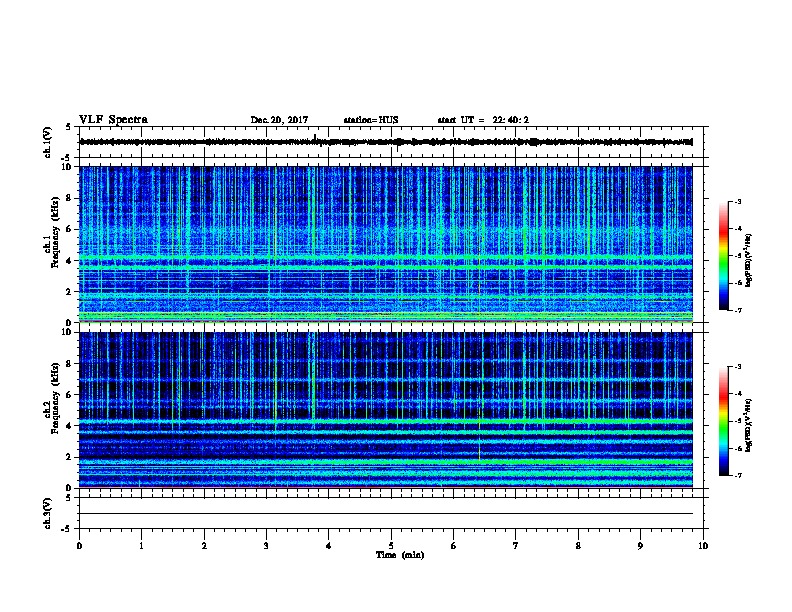Click time axis tick label "7"
792x612 pixels.
pyautogui.click(x=516, y=546)
